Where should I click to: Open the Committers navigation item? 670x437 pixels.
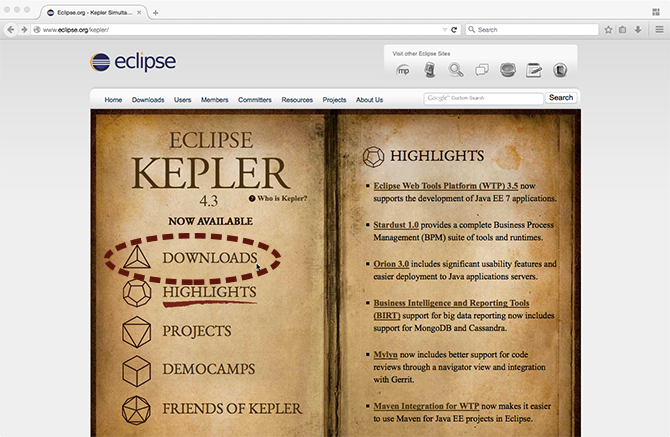click(255, 100)
